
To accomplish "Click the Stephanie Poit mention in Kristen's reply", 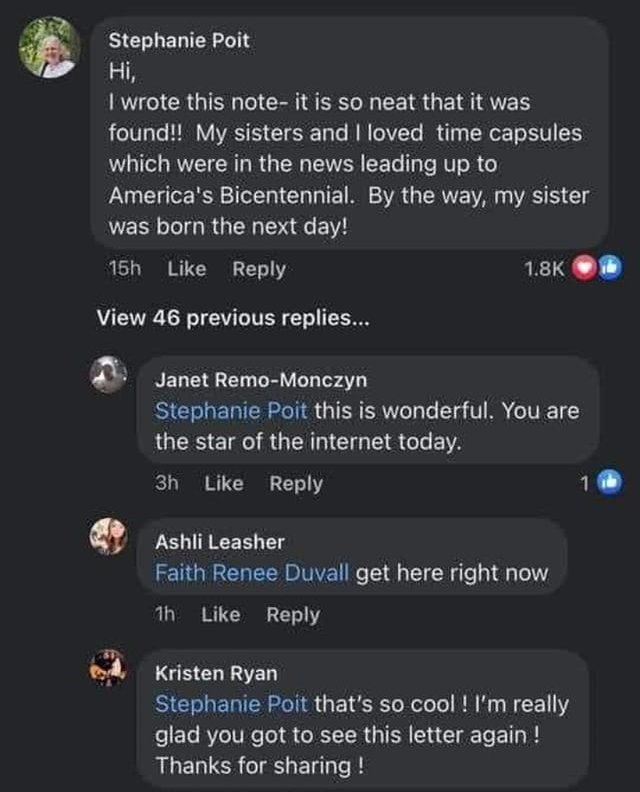I will point(231,704).
